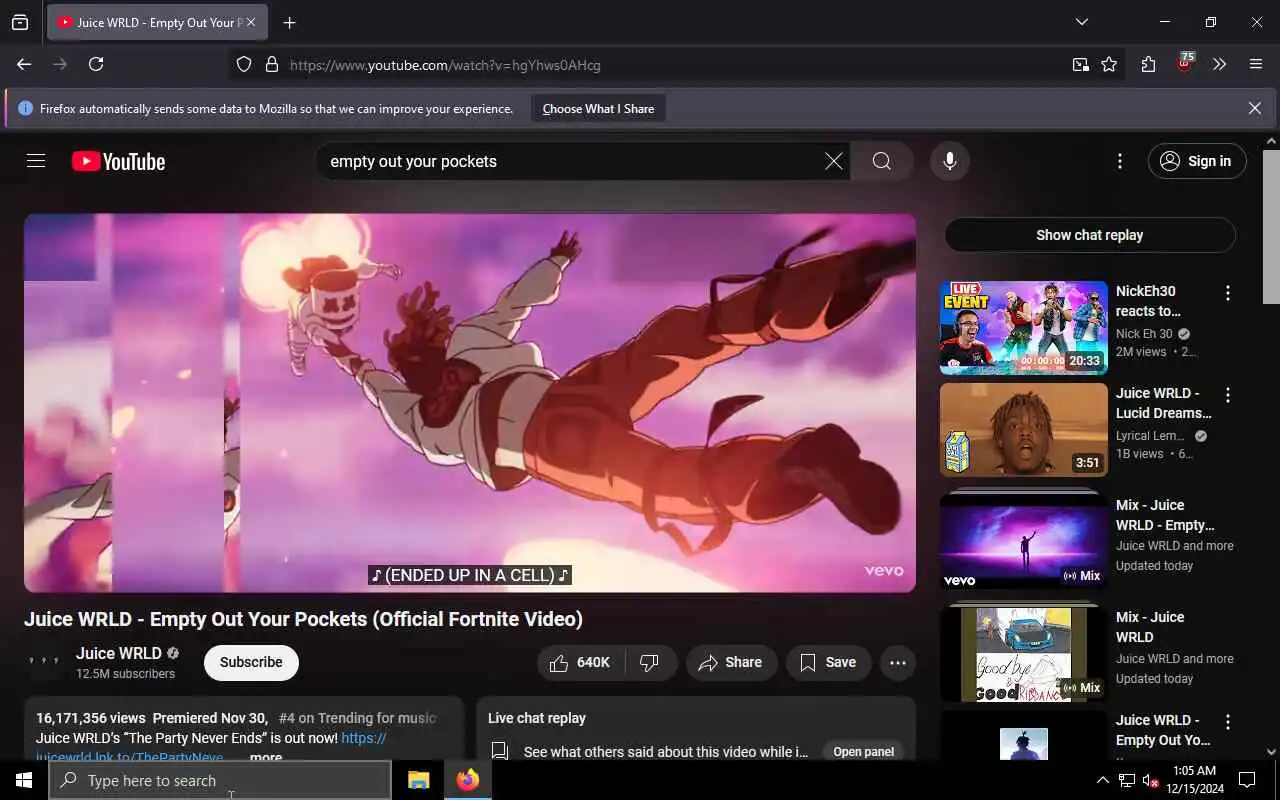This screenshot has width=1280, height=800.
Task: Start voice search with microphone icon
Action: pos(949,161)
